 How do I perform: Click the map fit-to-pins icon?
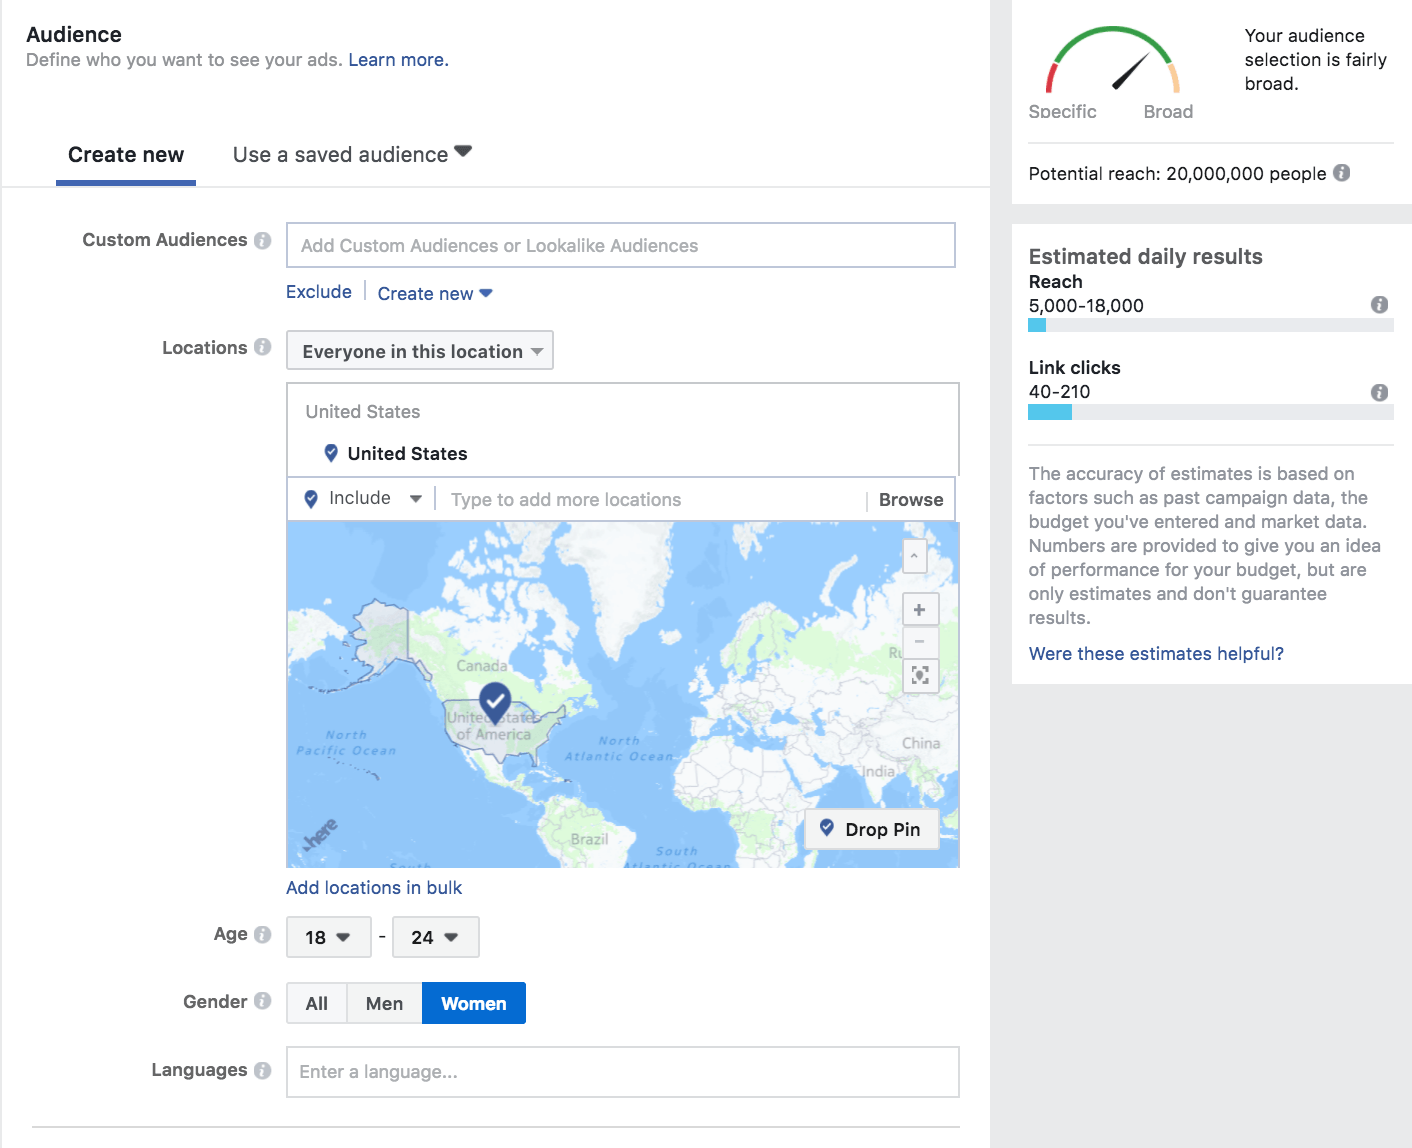pos(919,675)
